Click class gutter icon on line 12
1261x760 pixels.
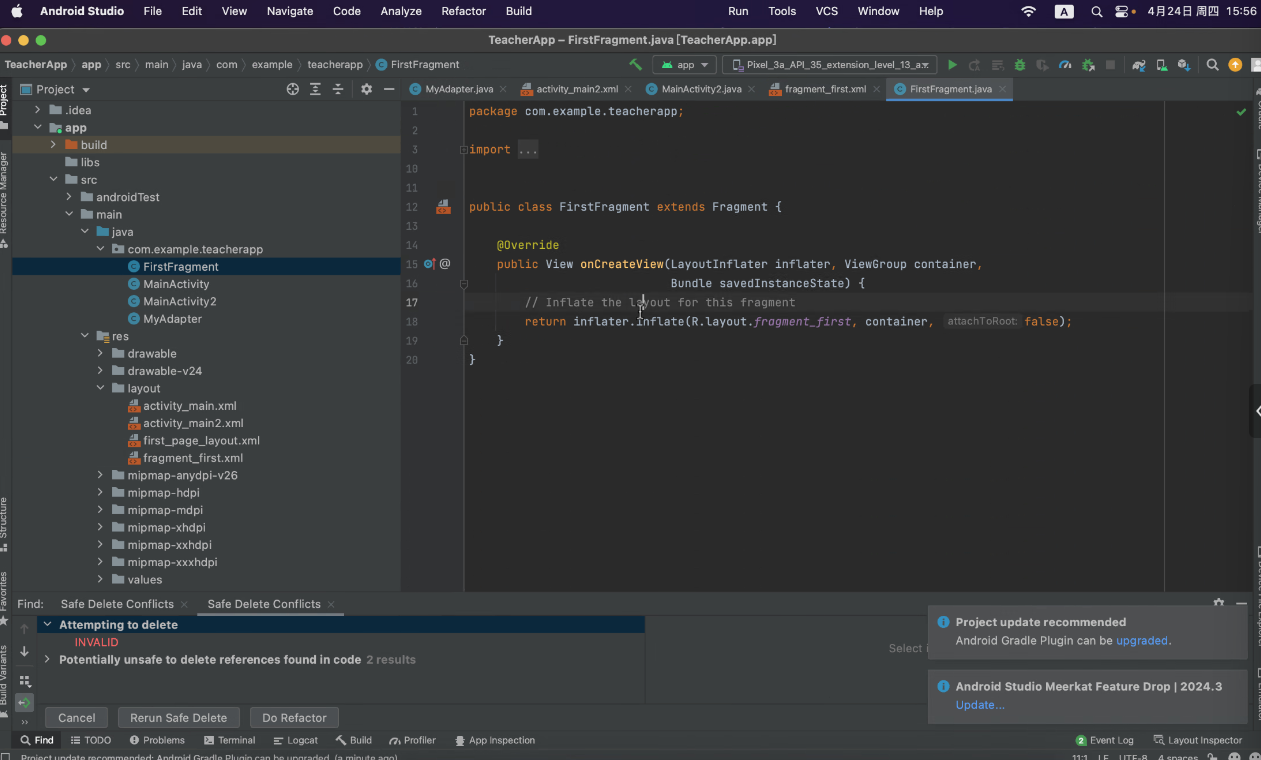pyautogui.click(x=443, y=207)
